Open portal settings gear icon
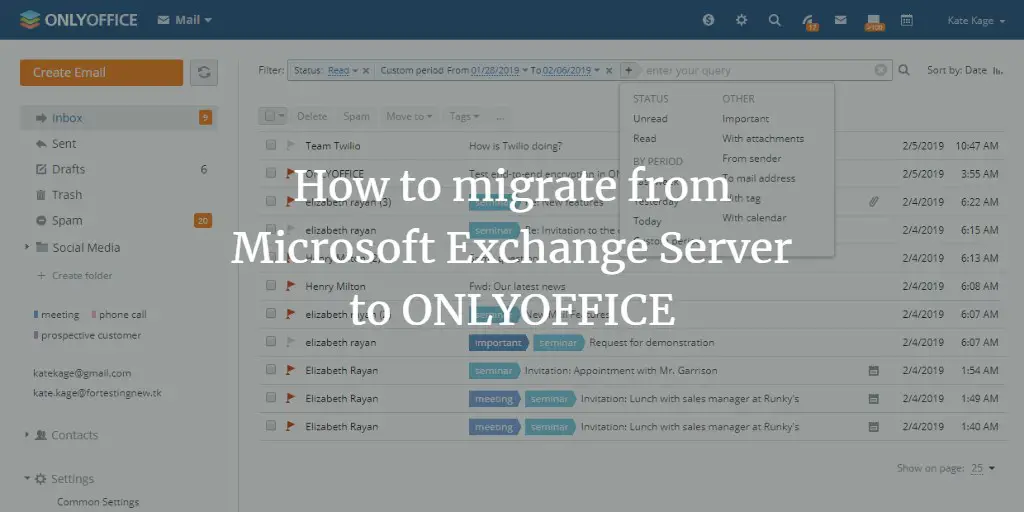Screen dimensions: 1024x512 click(x=741, y=20)
